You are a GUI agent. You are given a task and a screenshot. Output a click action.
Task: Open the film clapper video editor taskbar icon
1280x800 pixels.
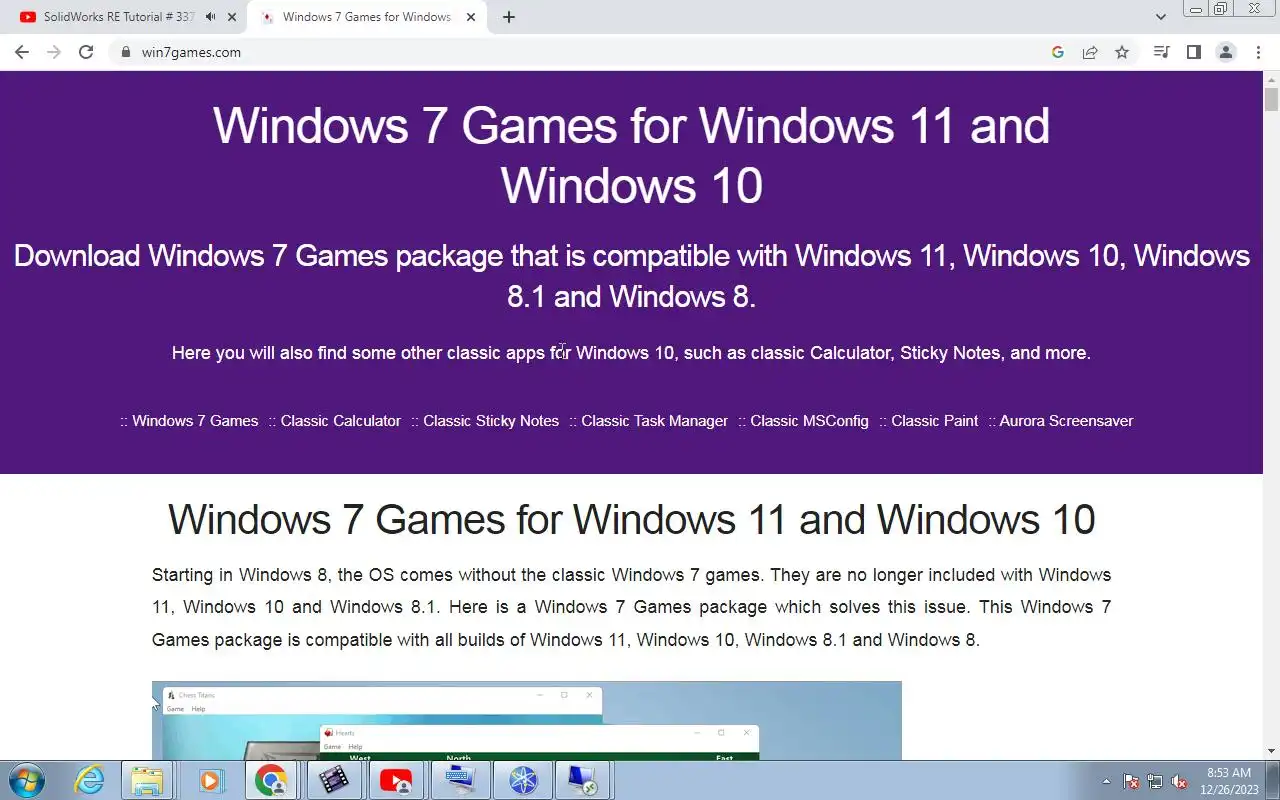pos(334,780)
